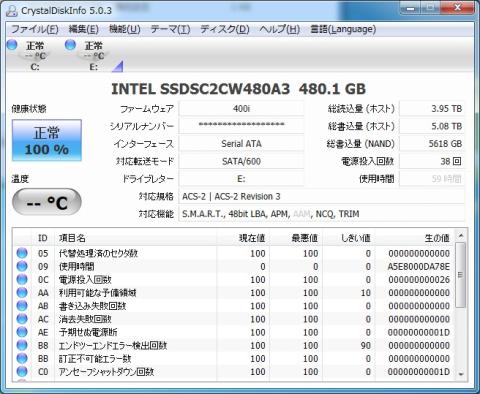Open the 言語(Language) menu
This screenshot has height=394, width=480.
(343, 29)
